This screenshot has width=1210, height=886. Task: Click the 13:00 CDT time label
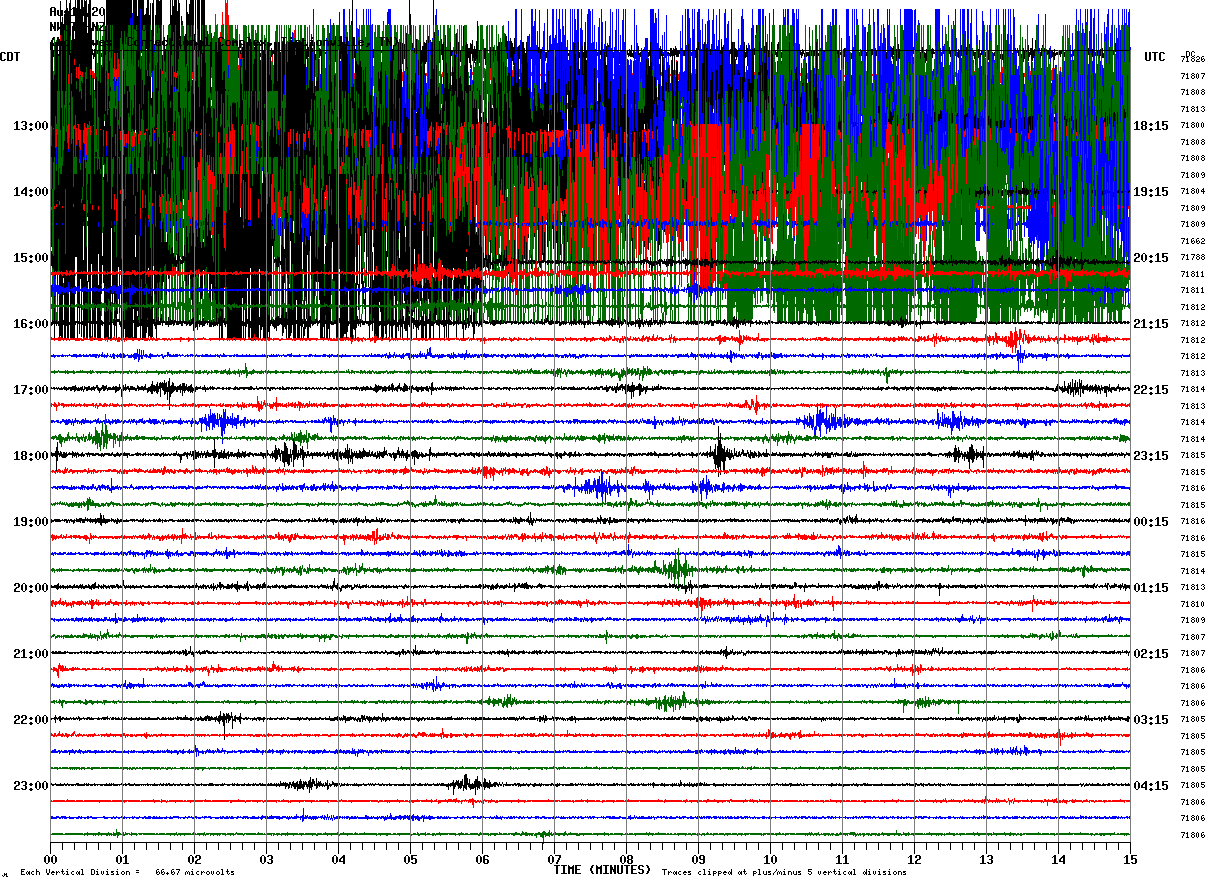pos(30,126)
